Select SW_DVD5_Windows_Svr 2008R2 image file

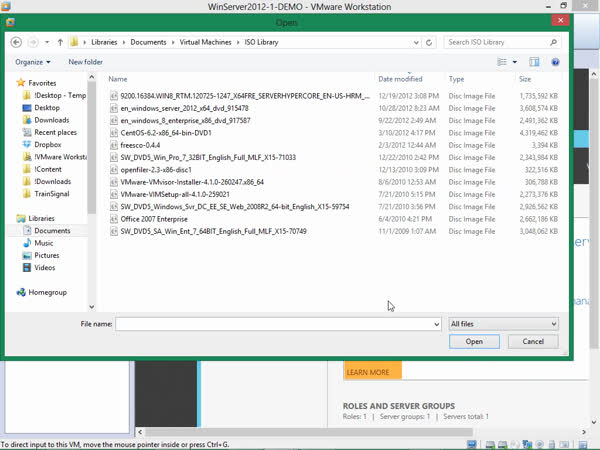235,207
